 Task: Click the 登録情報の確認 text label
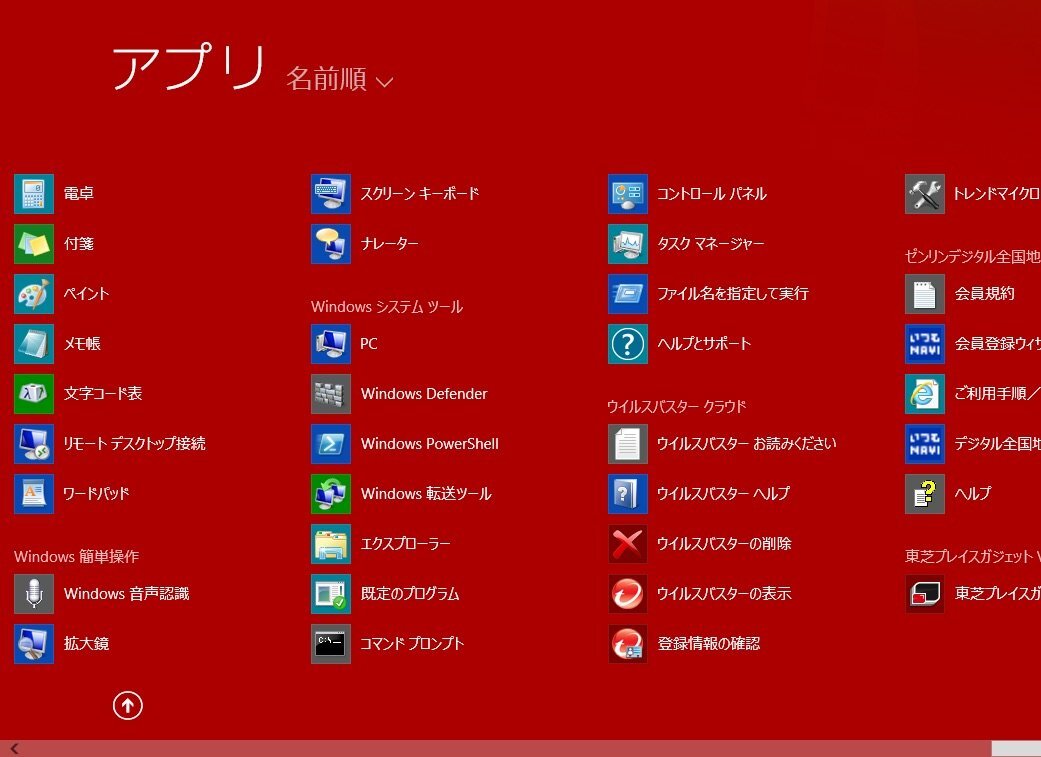pos(708,643)
